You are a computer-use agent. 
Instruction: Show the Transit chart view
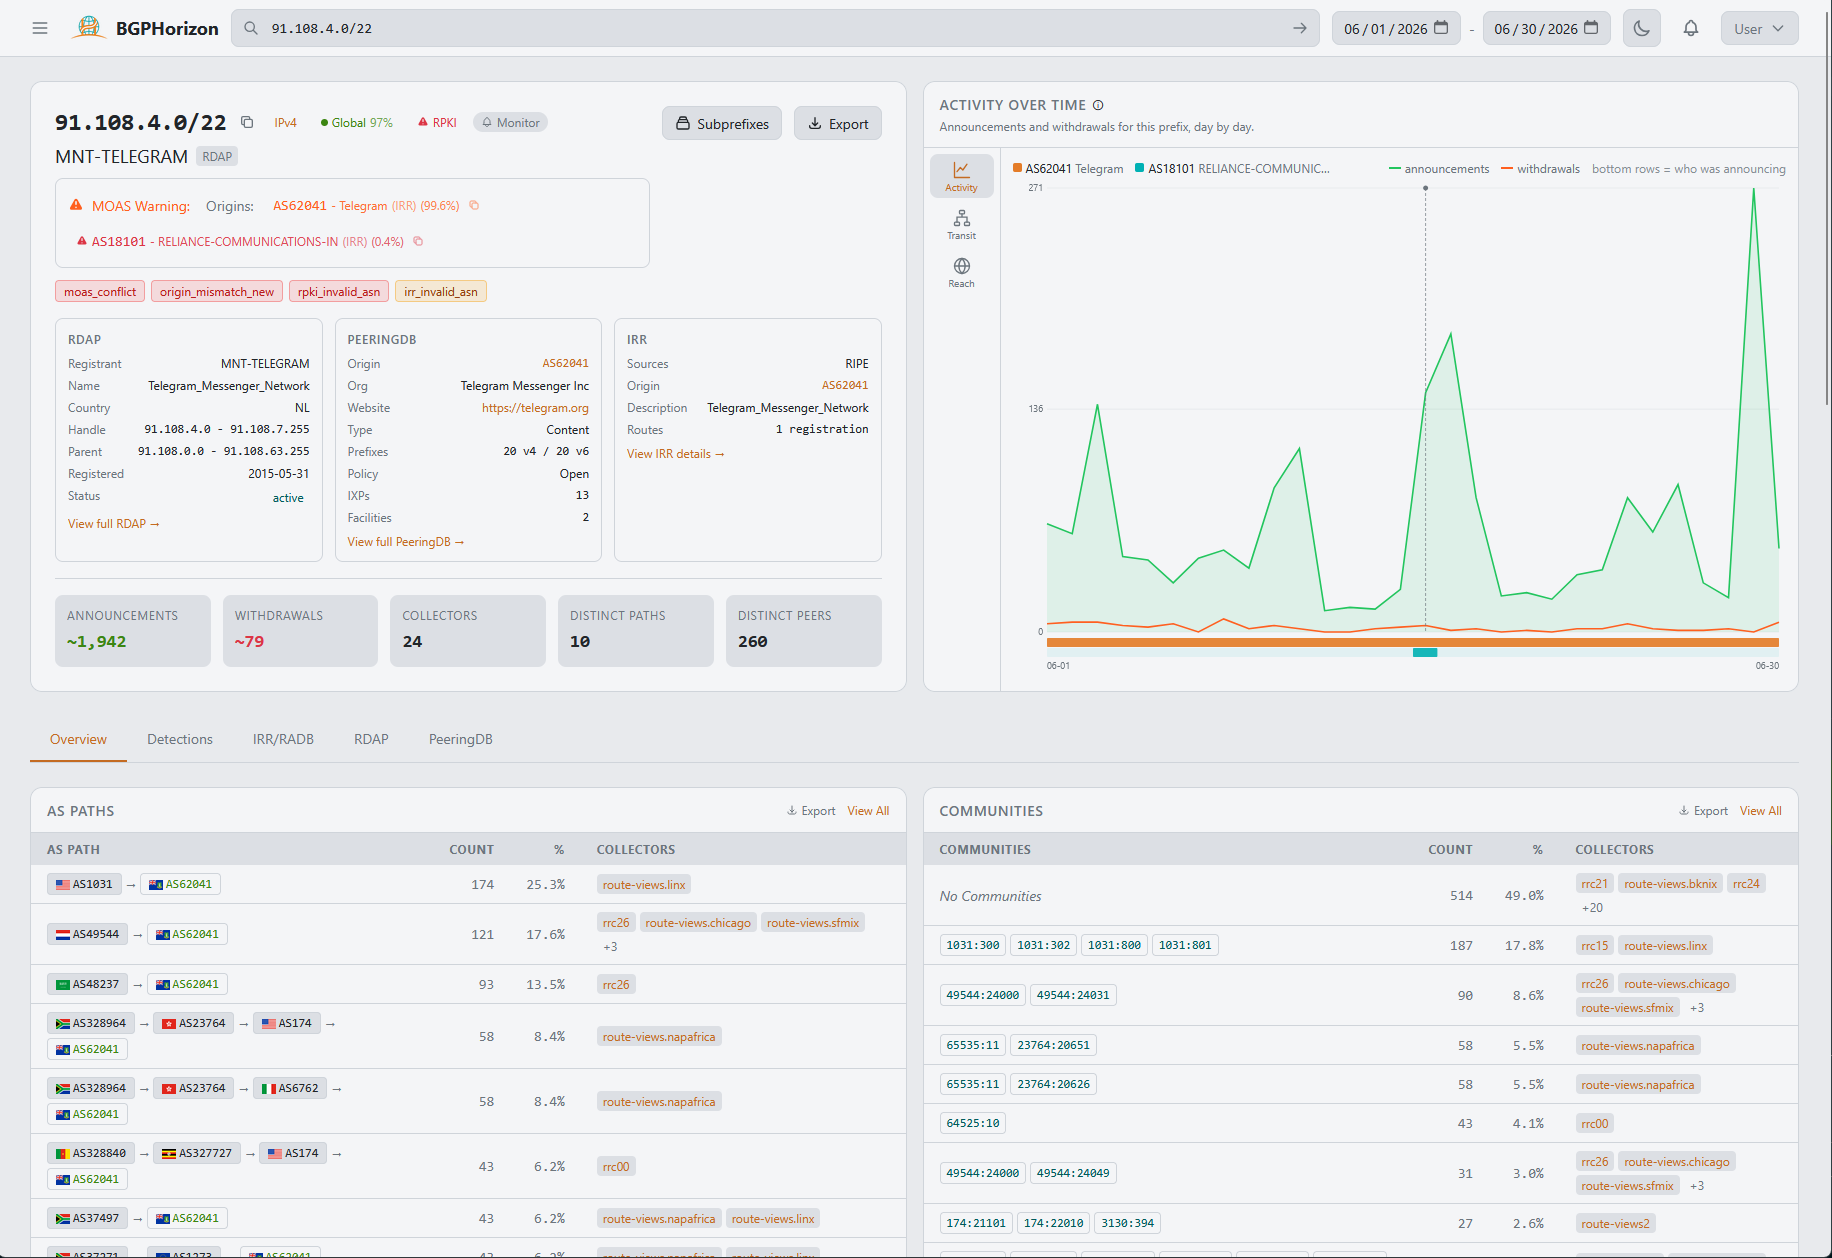click(961, 224)
